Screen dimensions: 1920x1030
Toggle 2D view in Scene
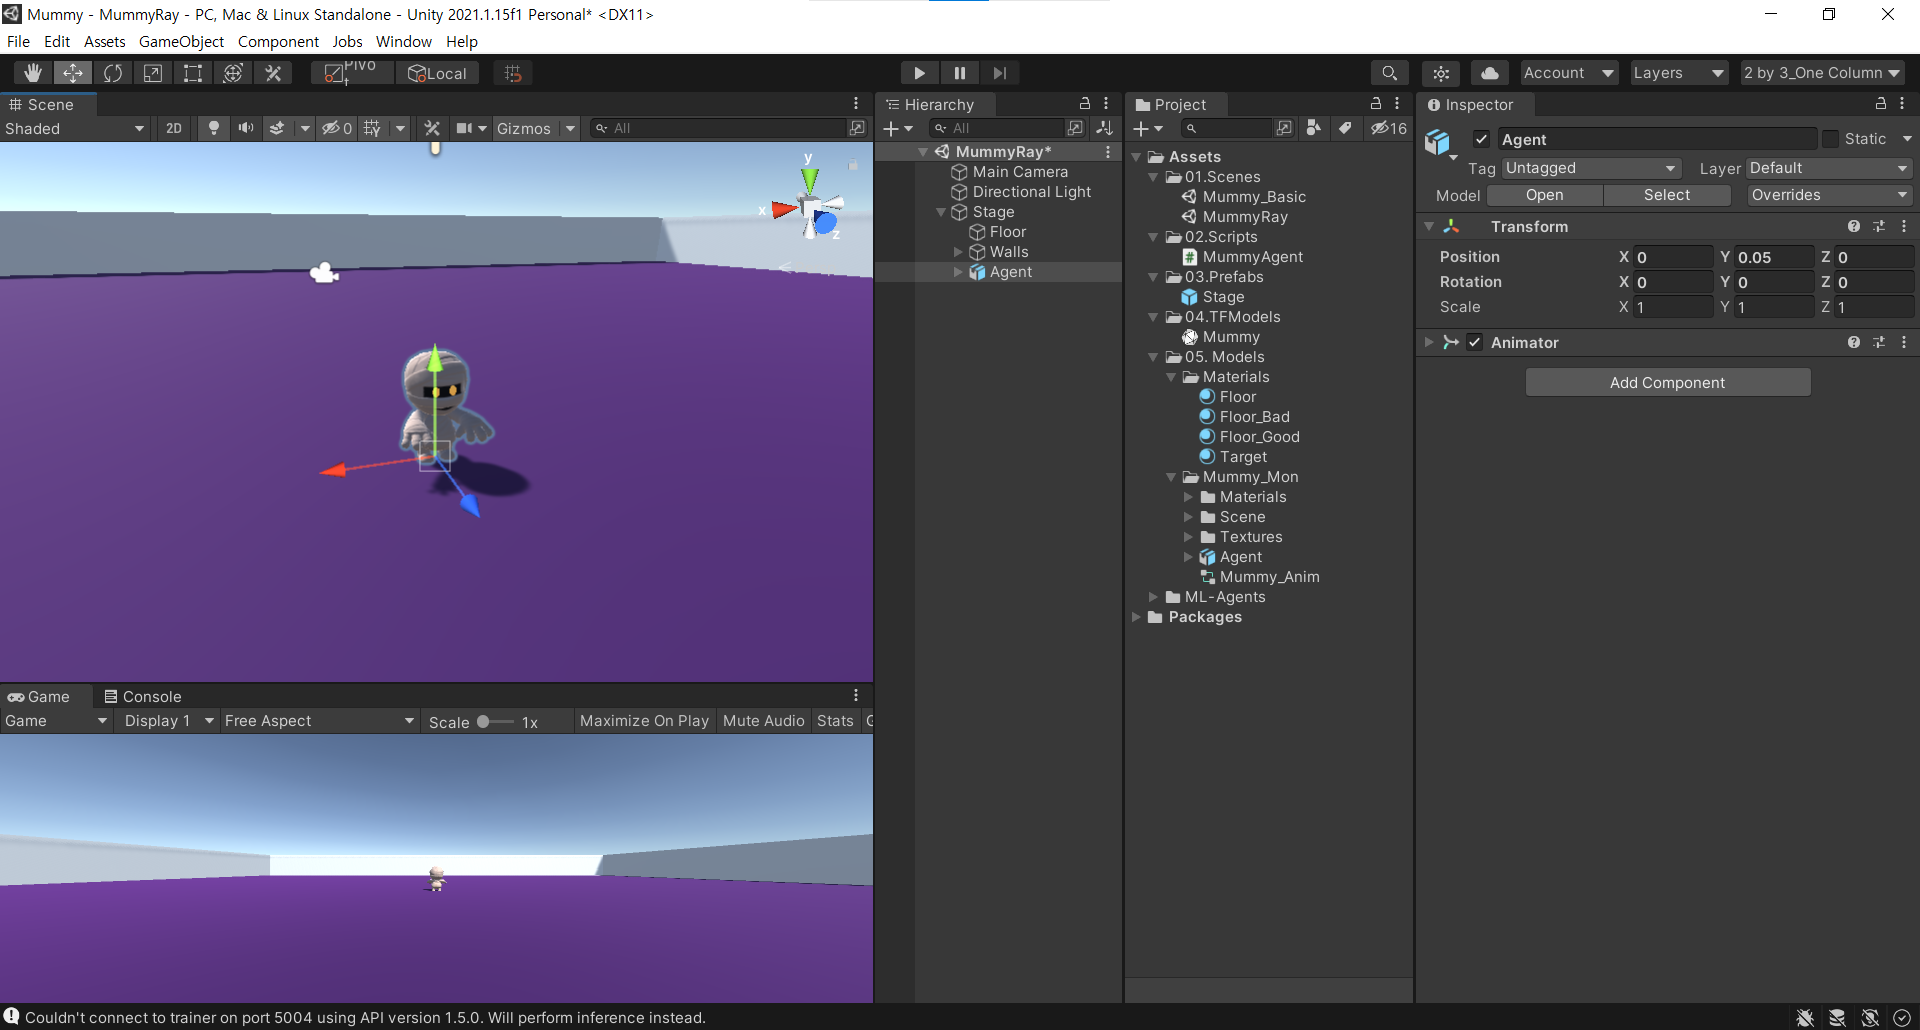(174, 128)
